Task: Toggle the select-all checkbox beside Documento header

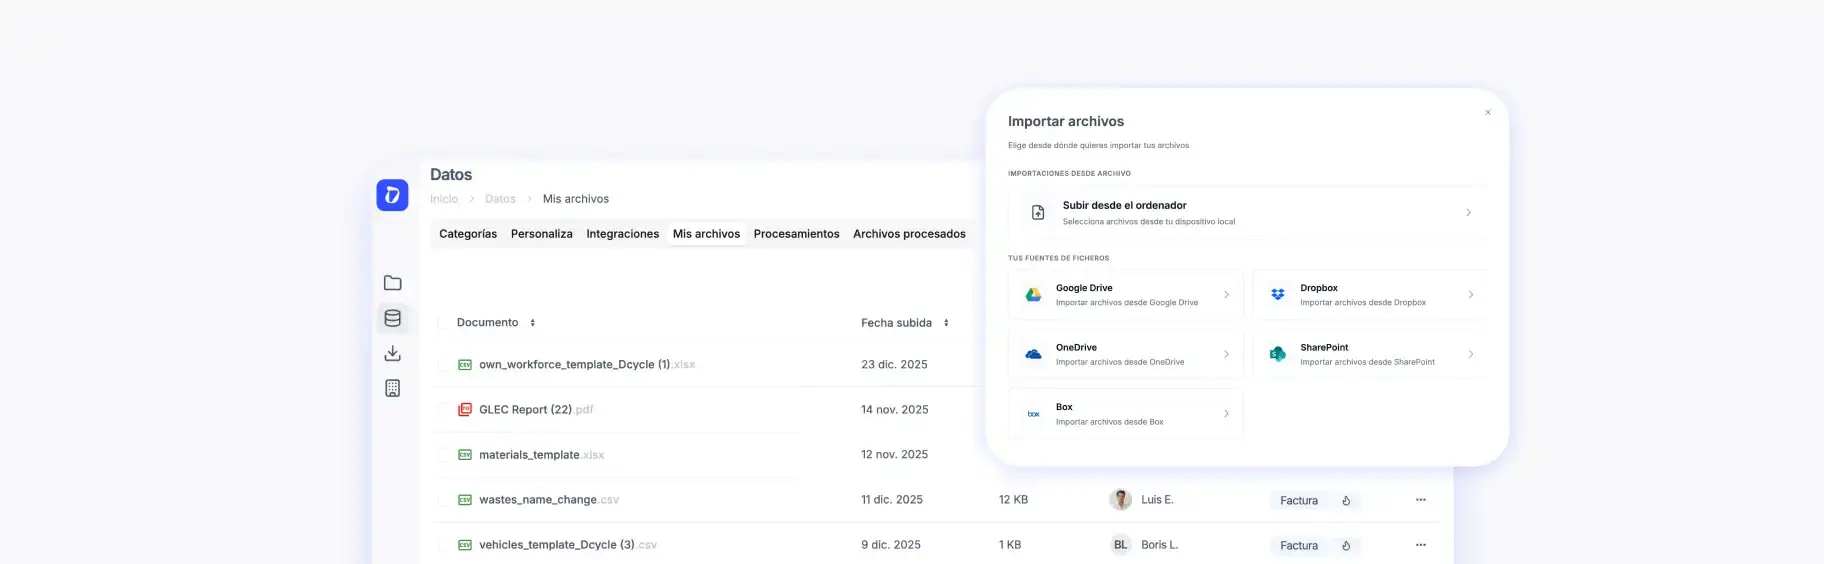Action: click(x=444, y=323)
